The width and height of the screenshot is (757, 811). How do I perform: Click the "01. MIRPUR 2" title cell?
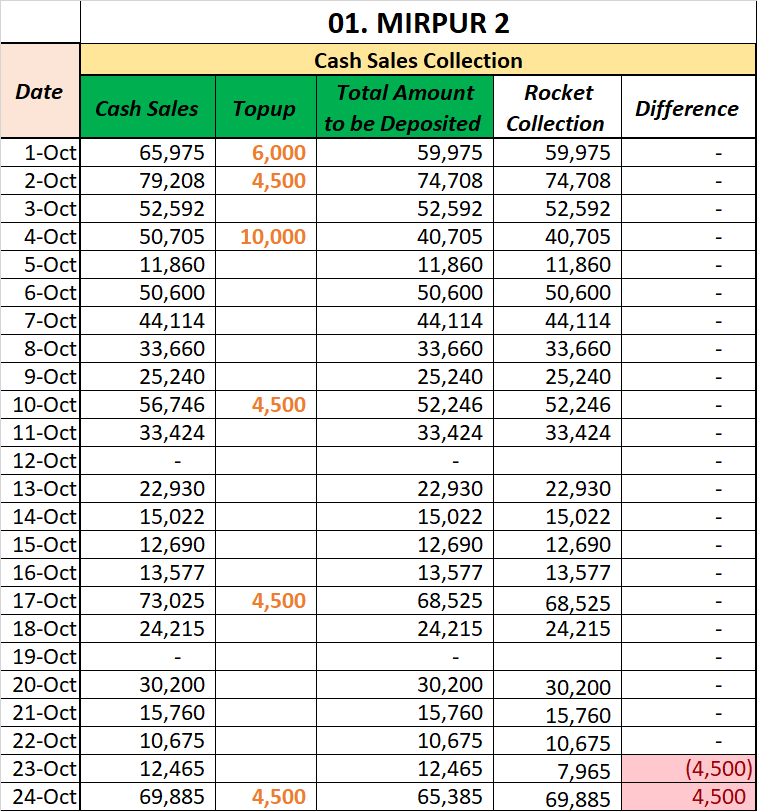point(417,21)
